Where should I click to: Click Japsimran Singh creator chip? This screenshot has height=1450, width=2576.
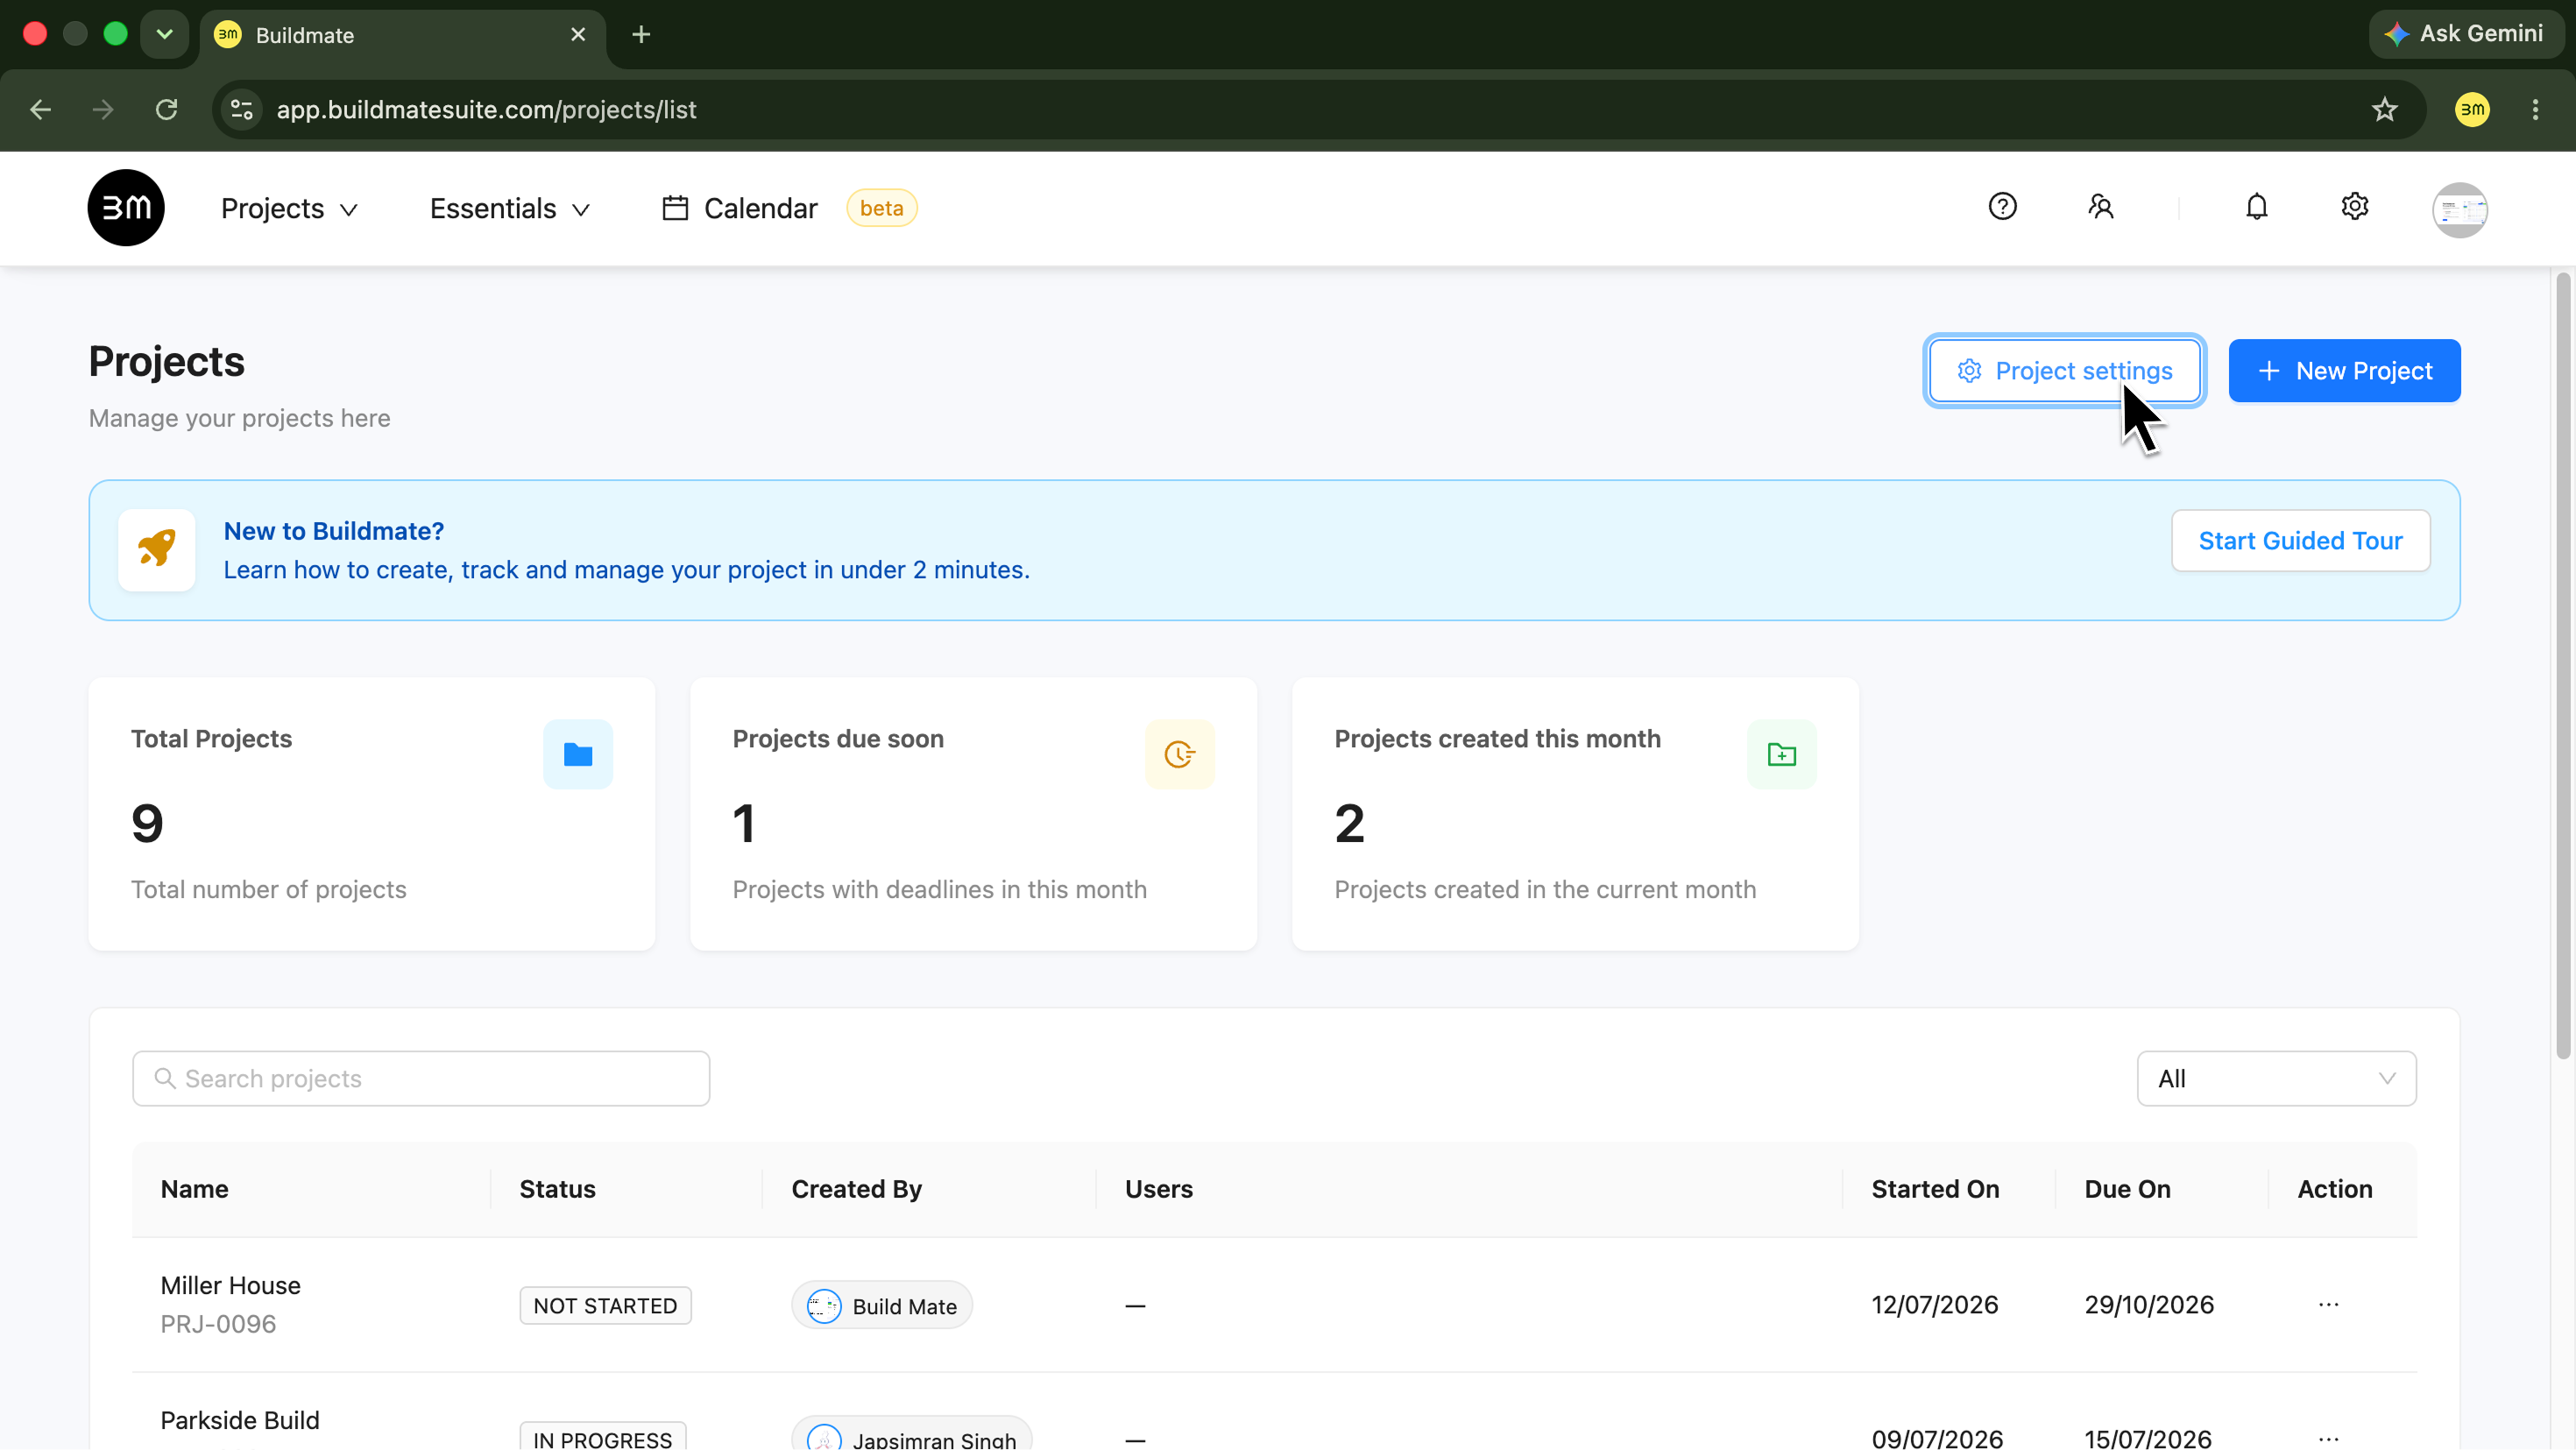coord(912,1435)
